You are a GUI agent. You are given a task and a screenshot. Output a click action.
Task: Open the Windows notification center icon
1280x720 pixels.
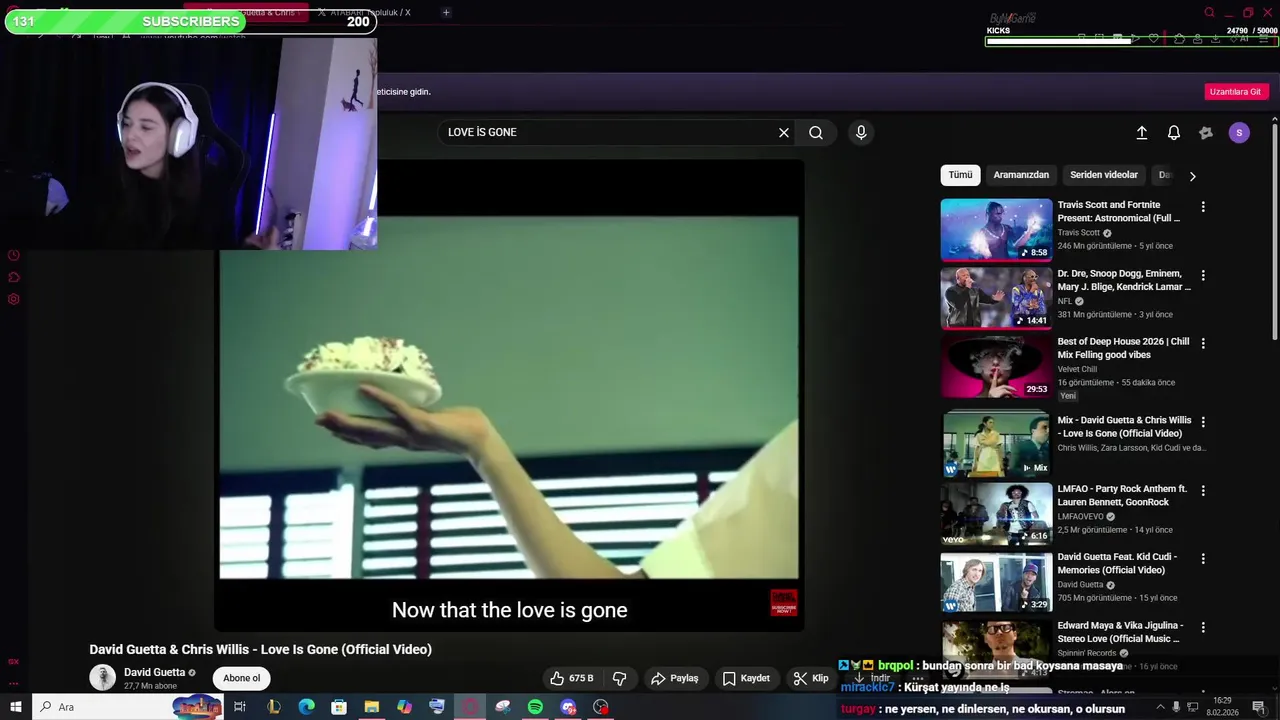click(1259, 707)
